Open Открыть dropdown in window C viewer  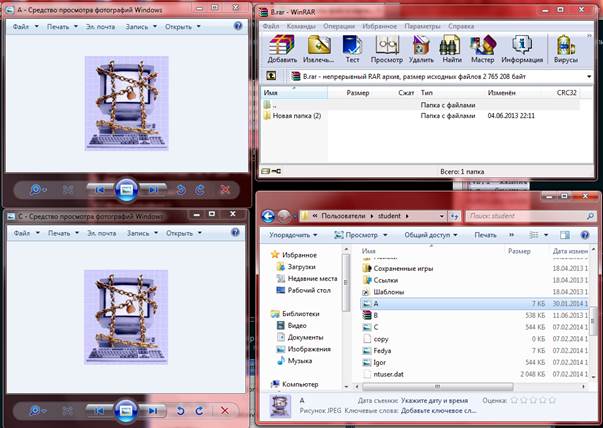pyautogui.click(x=184, y=233)
